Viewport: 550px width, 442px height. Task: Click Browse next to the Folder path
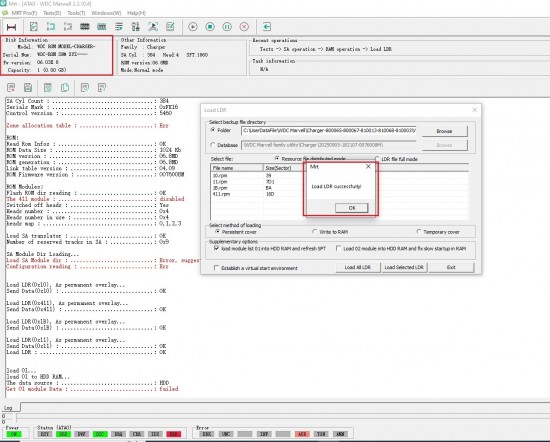point(444,131)
